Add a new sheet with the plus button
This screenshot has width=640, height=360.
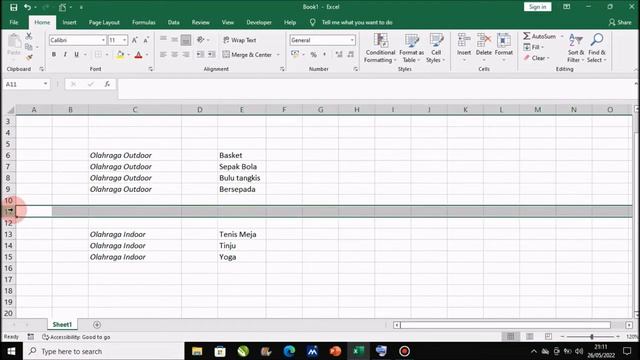point(97,325)
